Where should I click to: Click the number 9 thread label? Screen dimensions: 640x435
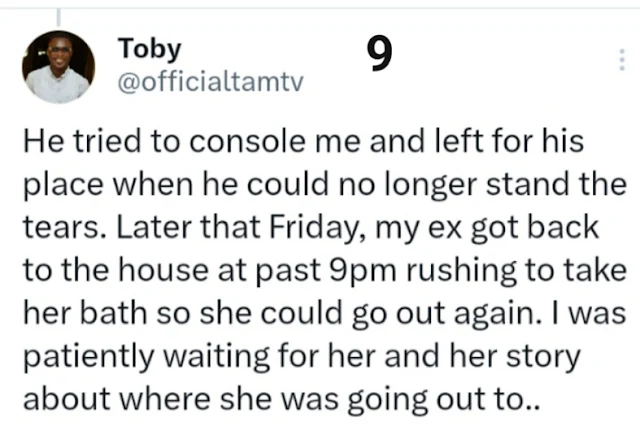coord(378,57)
